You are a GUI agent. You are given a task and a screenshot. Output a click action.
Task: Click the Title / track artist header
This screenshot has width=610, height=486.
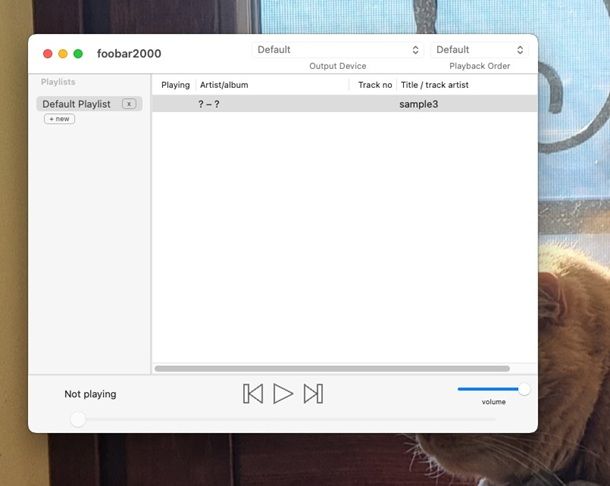click(435, 85)
